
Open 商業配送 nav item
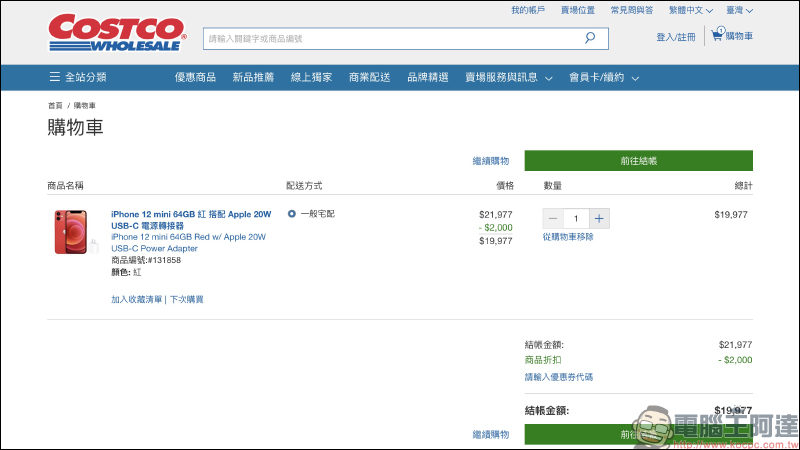pyautogui.click(x=370, y=78)
